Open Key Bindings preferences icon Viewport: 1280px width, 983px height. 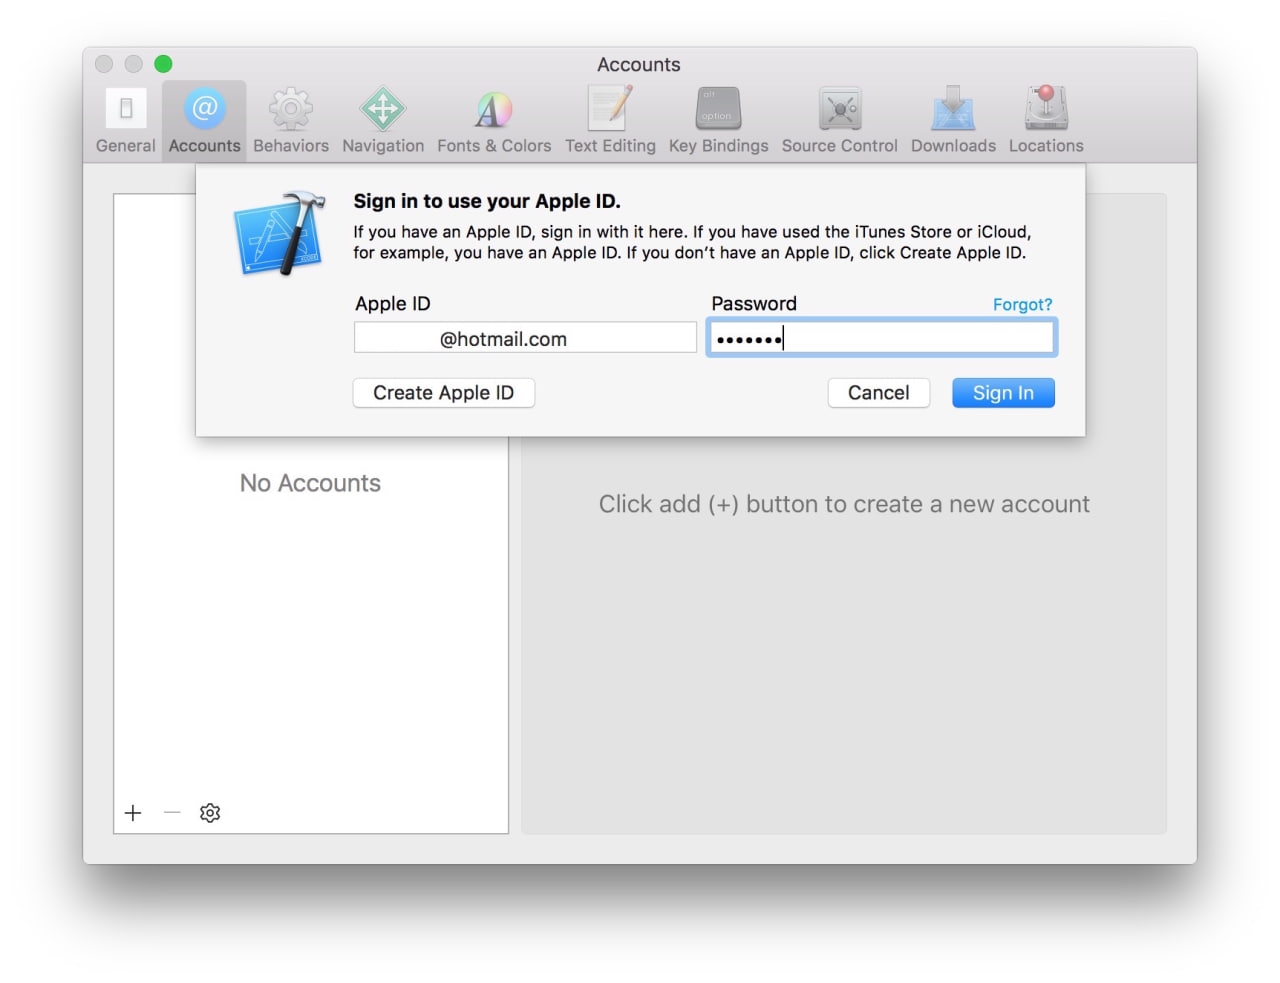point(719,109)
